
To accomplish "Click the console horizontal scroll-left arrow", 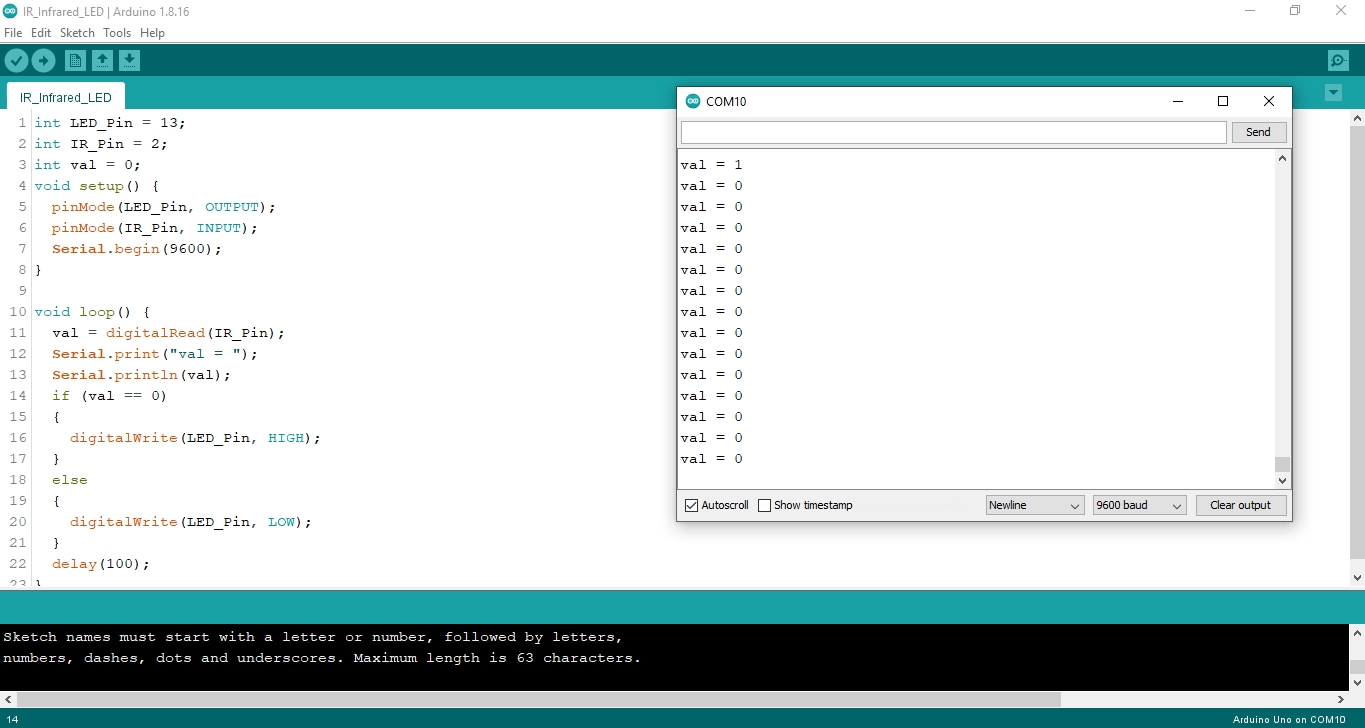I will tap(8, 700).
